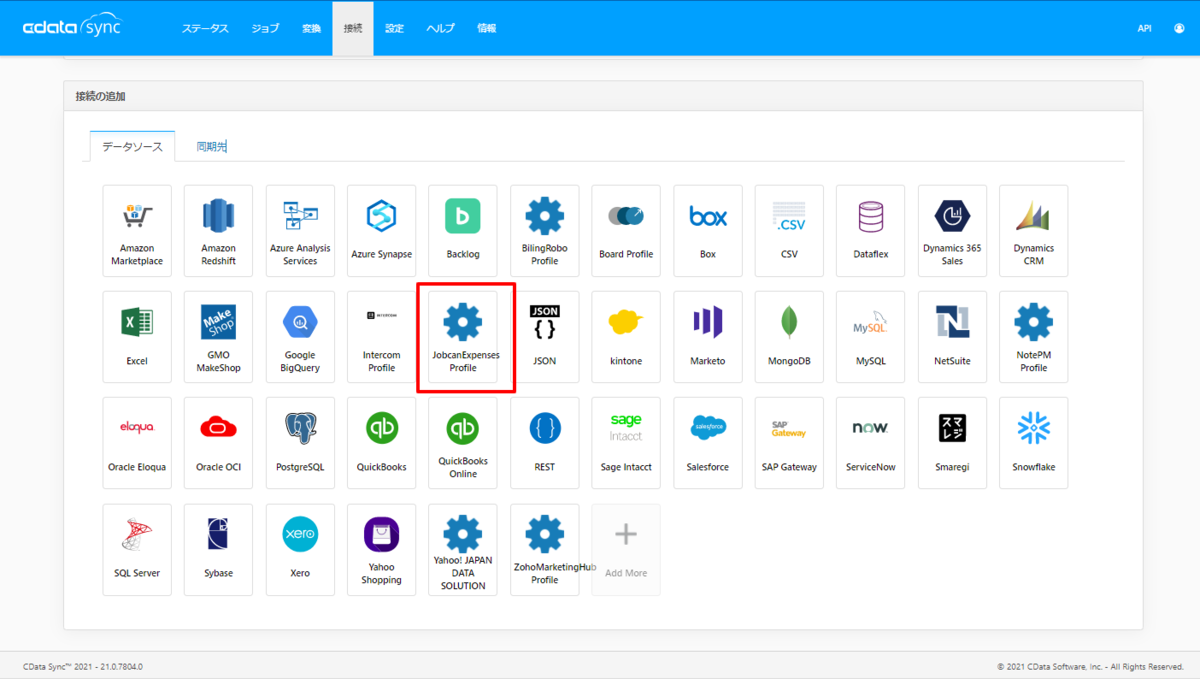This screenshot has height=679, width=1200.
Task: Select the Oracle Eloqua connector
Action: tap(137, 443)
